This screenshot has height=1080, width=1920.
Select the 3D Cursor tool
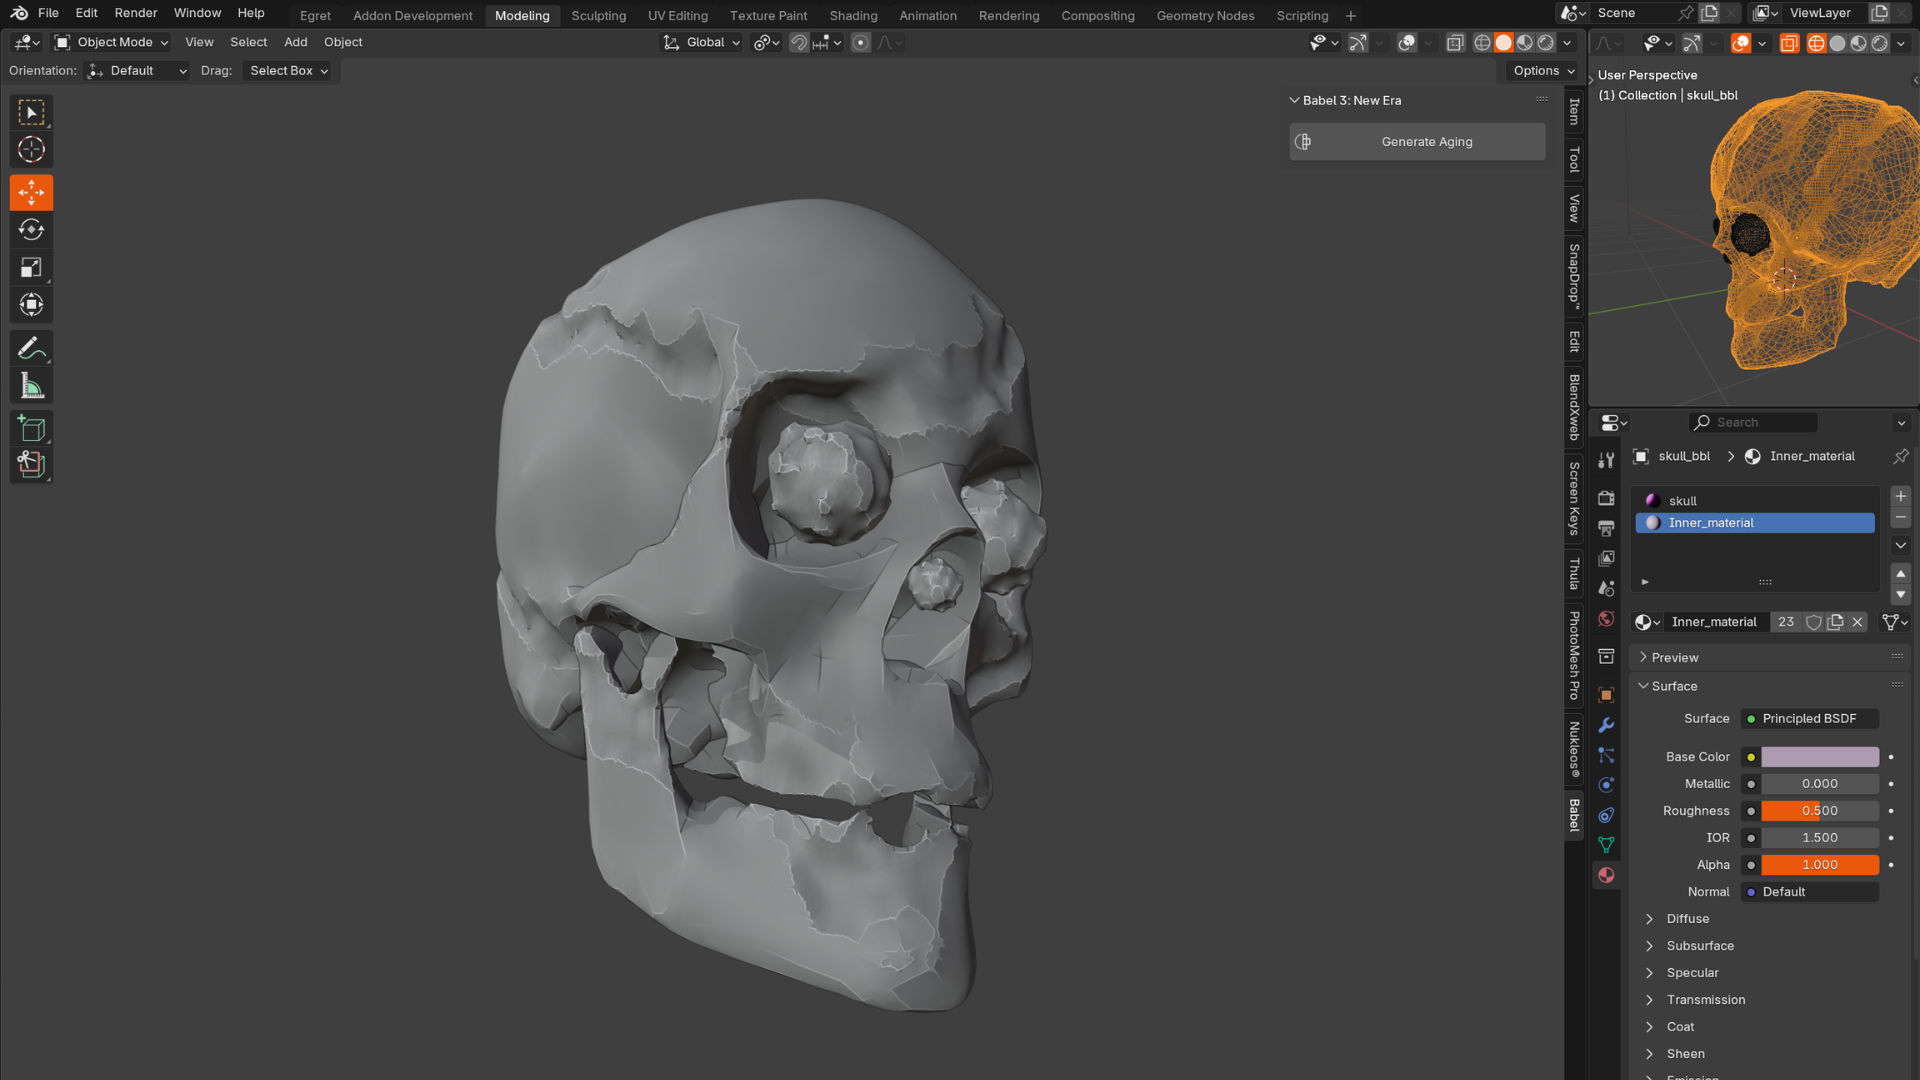(31, 150)
